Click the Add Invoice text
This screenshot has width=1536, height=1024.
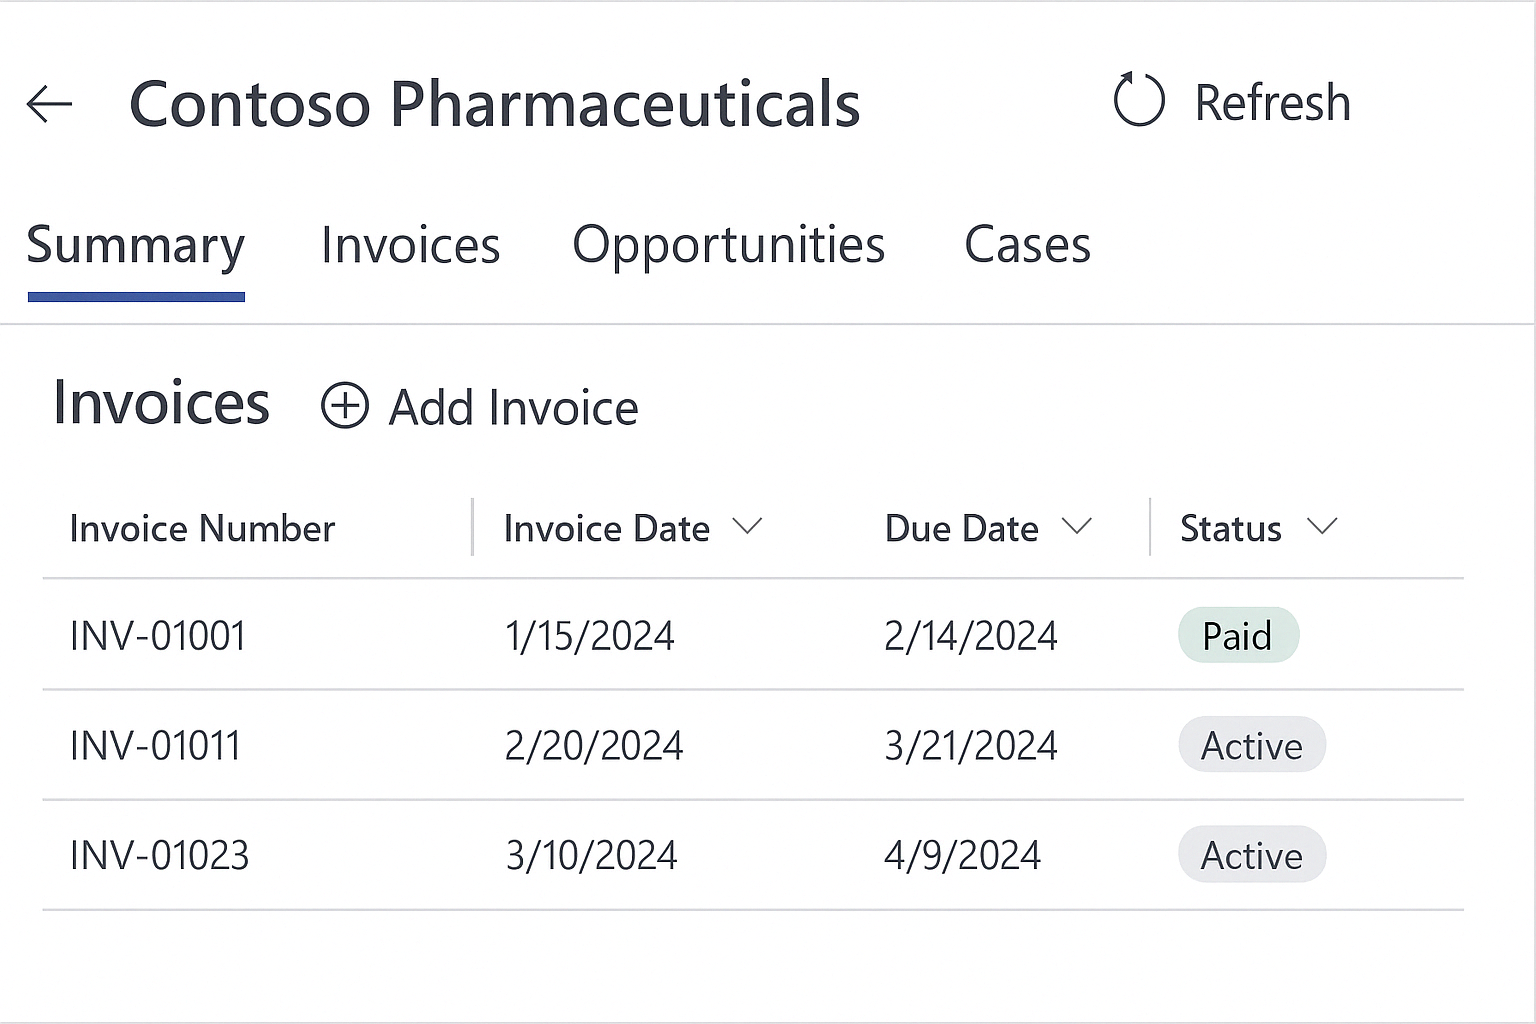(513, 408)
